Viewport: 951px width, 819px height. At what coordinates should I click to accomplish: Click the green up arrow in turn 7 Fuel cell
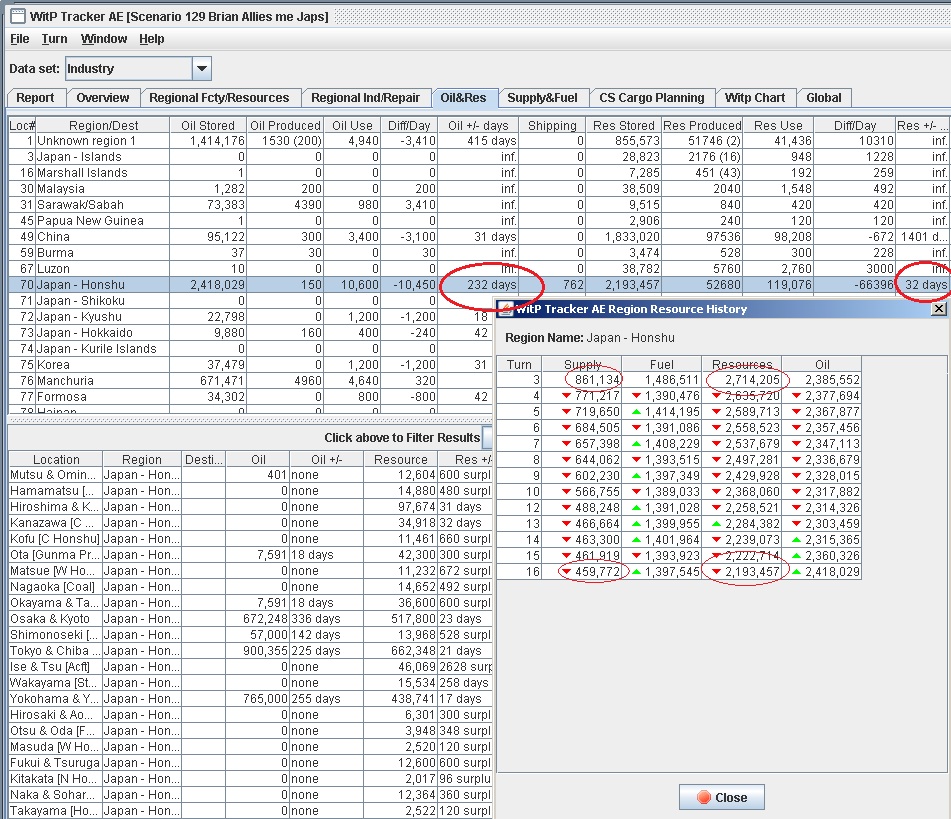click(636, 444)
